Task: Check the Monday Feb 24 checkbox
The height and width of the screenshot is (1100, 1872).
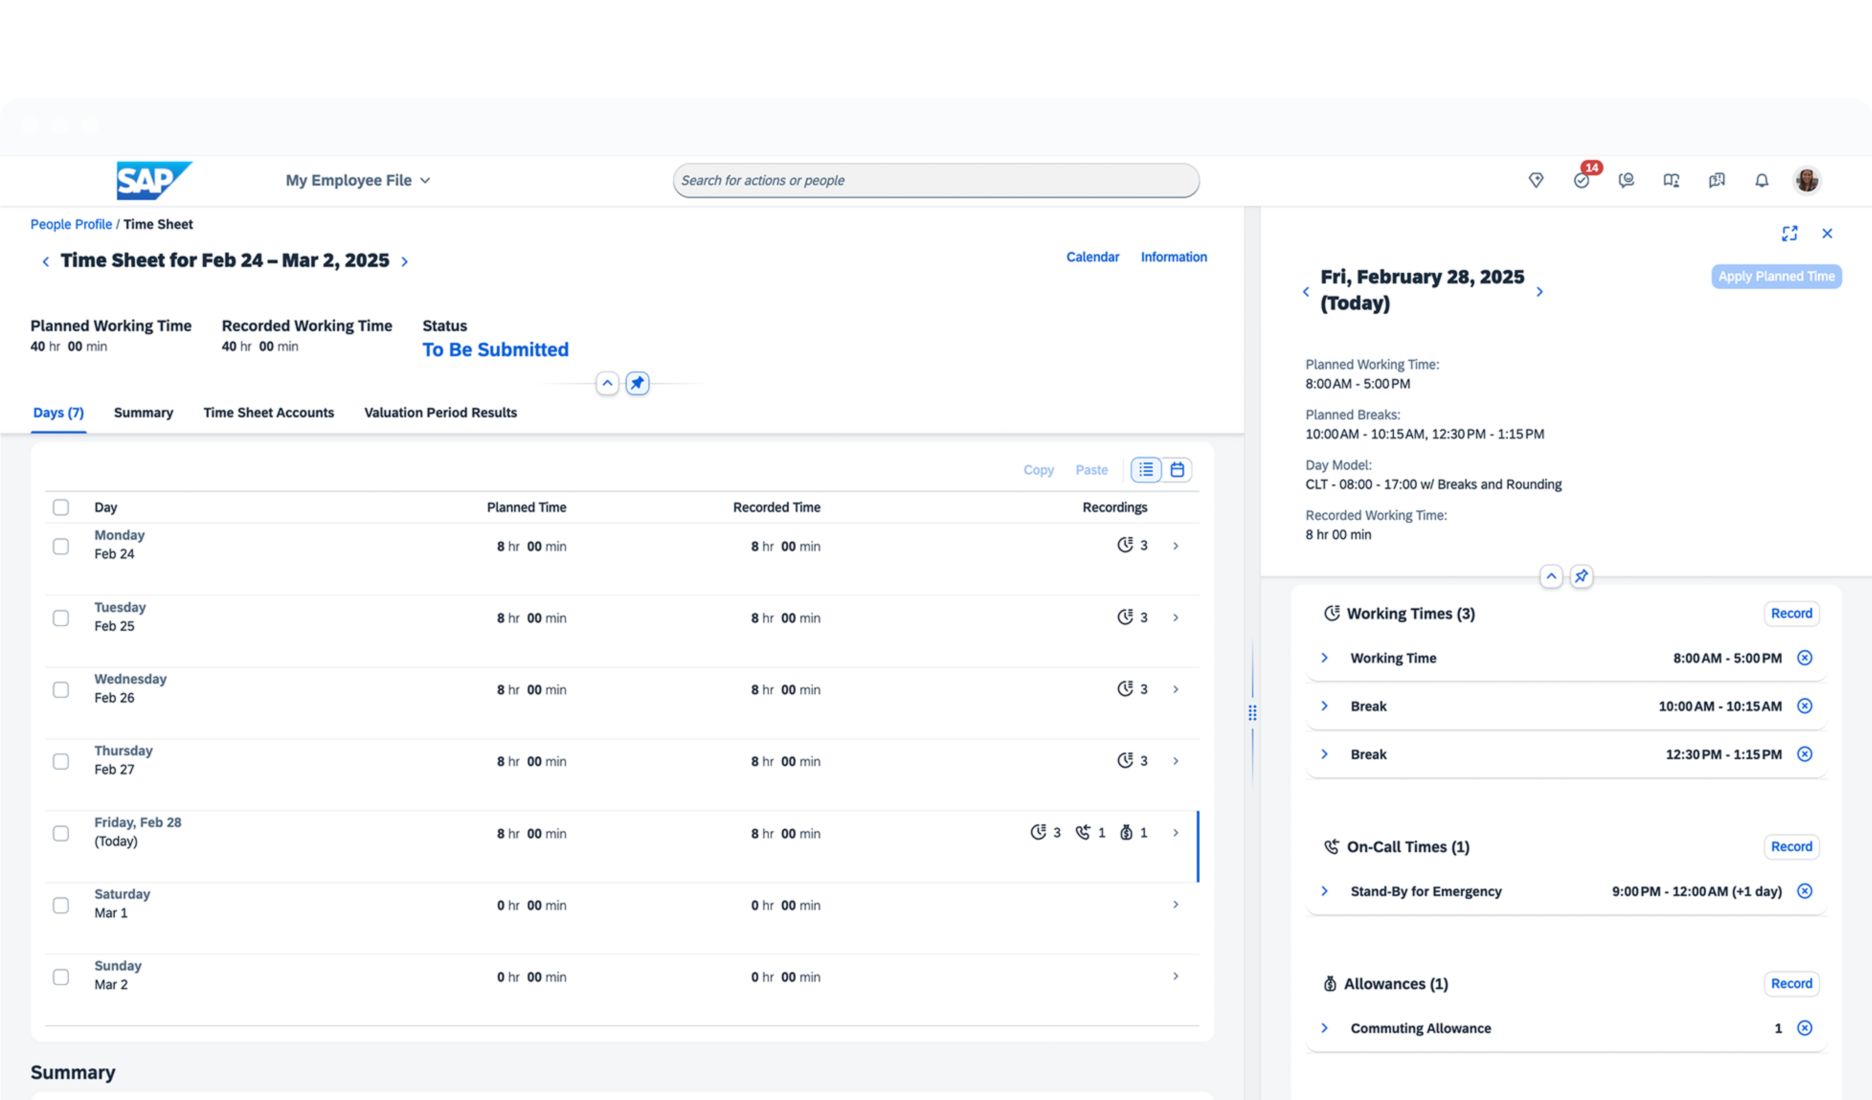Action: pos(61,546)
